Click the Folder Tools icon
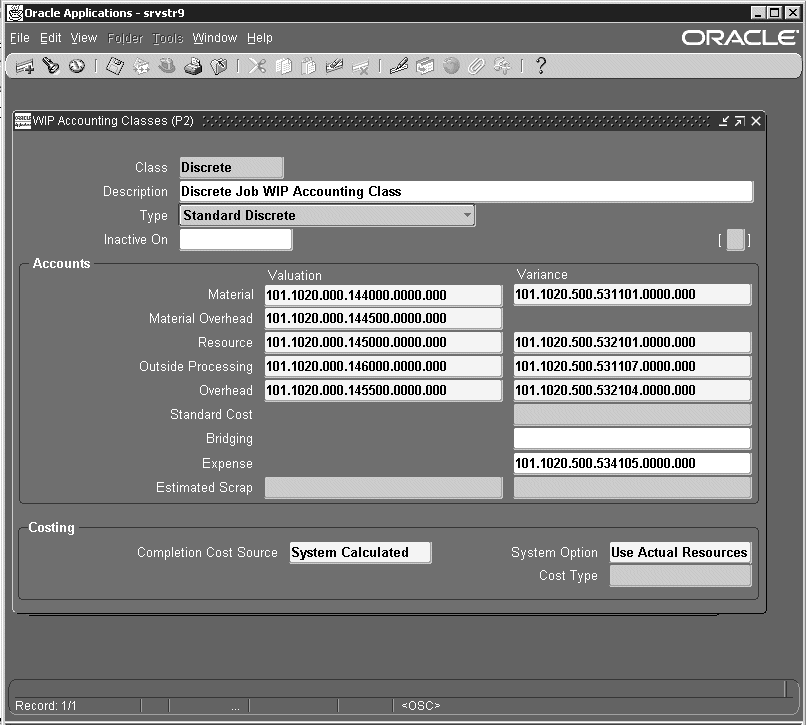This screenshot has height=725, width=806. click(502, 66)
